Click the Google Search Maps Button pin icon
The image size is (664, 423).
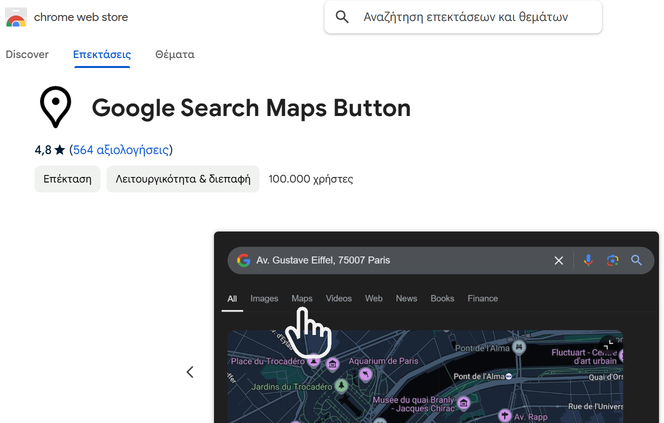tap(55, 107)
